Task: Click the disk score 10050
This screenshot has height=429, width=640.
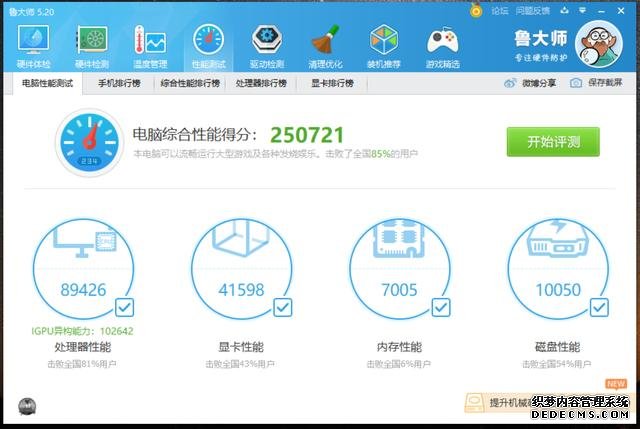Action: 558,290
